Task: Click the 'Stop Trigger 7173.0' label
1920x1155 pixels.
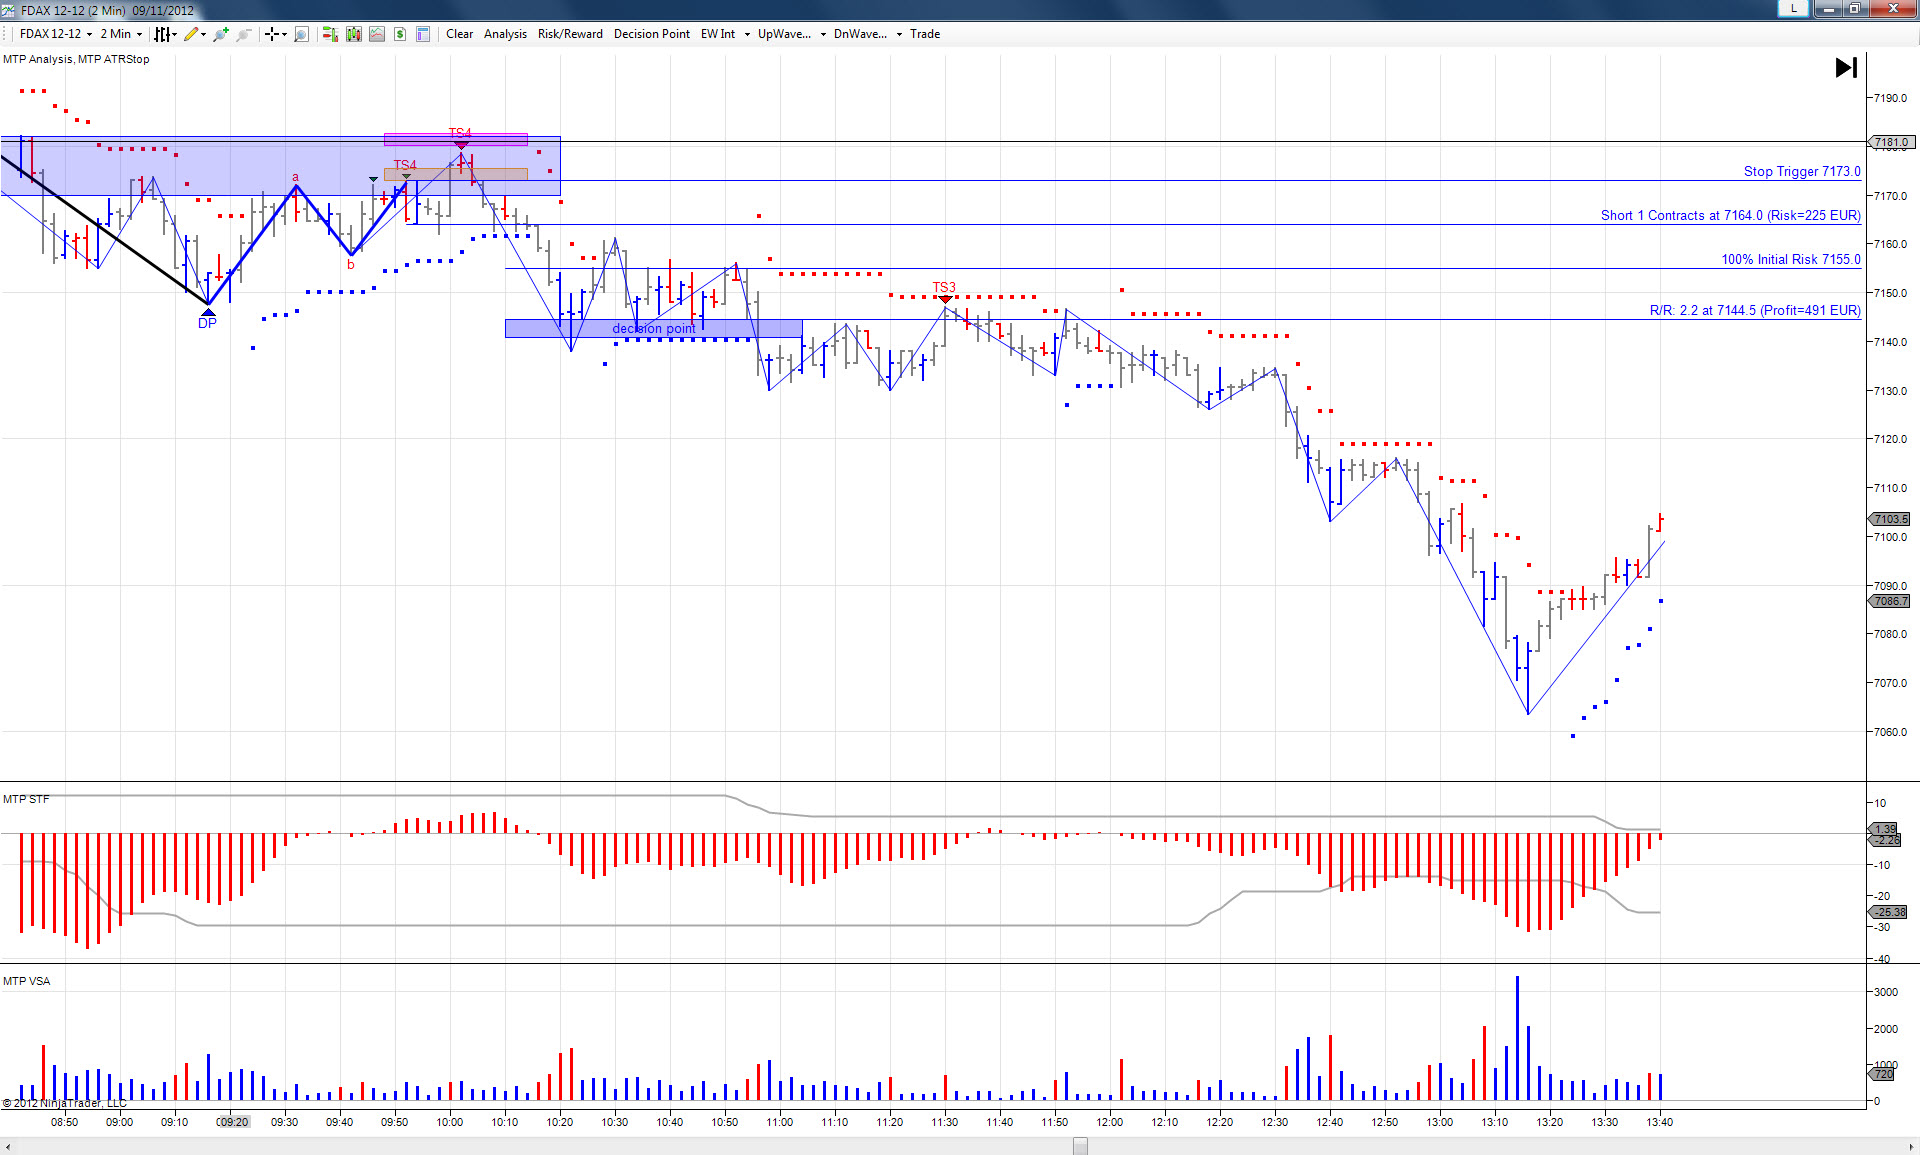Action: pos(1802,172)
